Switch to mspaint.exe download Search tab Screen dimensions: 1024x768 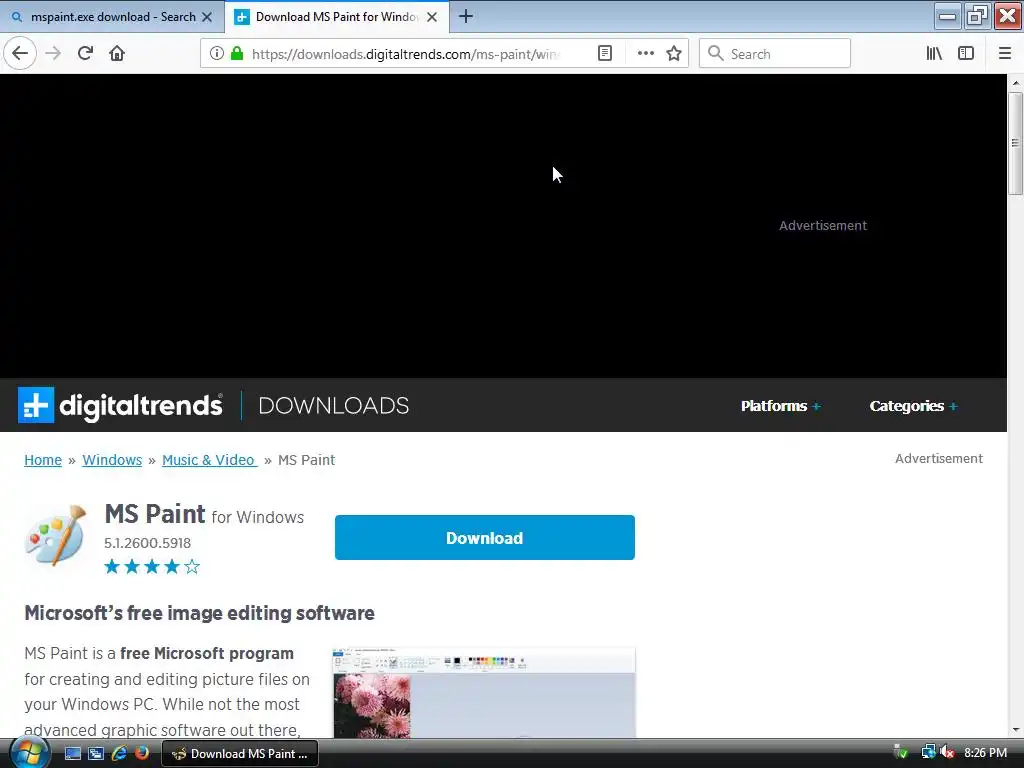pyautogui.click(x=112, y=17)
